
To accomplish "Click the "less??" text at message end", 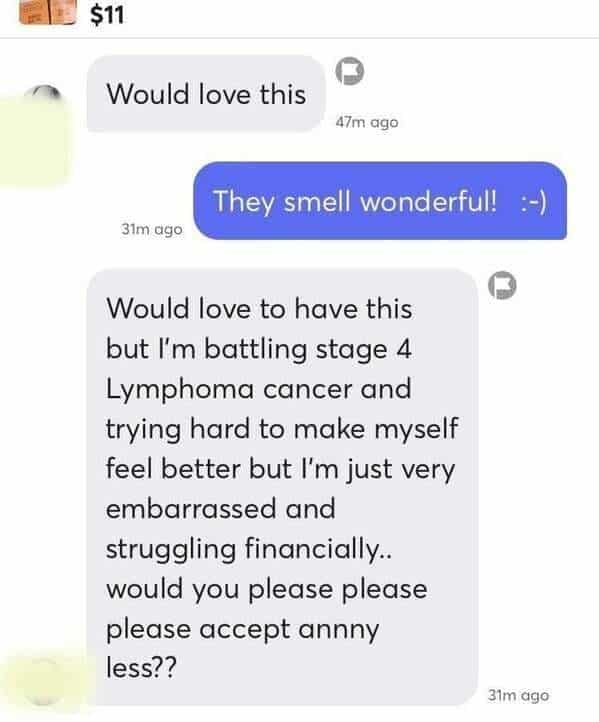I will (141, 667).
